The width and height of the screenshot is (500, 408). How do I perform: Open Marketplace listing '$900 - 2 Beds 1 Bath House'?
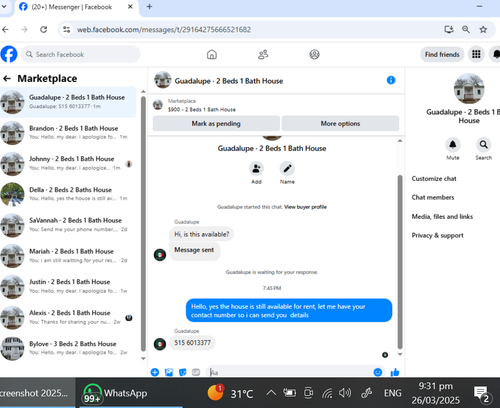201,110
